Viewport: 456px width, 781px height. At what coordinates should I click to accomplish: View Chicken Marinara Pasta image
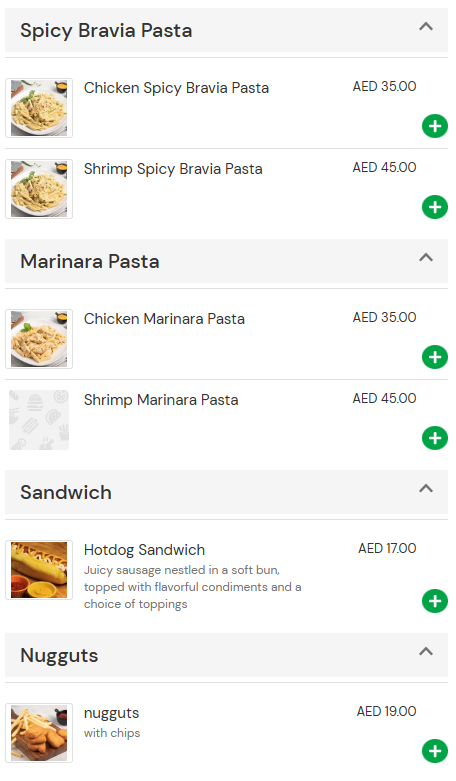[39, 339]
